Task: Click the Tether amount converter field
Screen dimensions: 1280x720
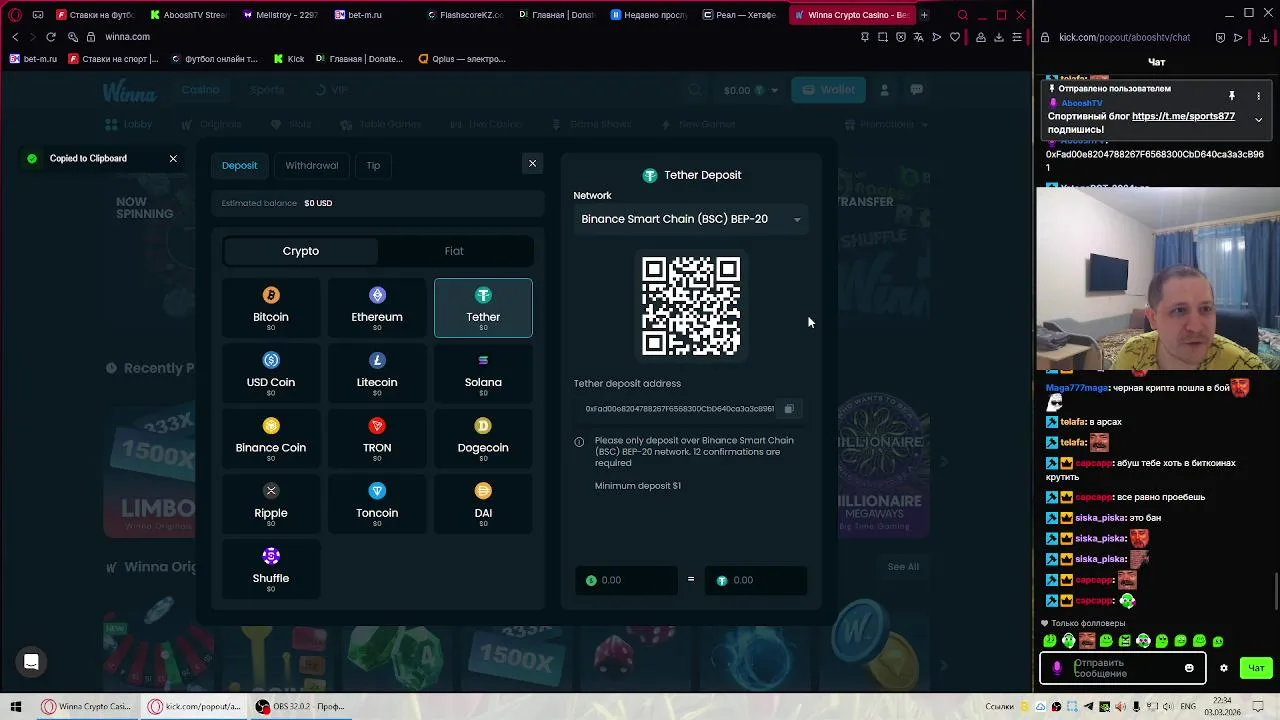Action: pyautogui.click(x=756, y=580)
